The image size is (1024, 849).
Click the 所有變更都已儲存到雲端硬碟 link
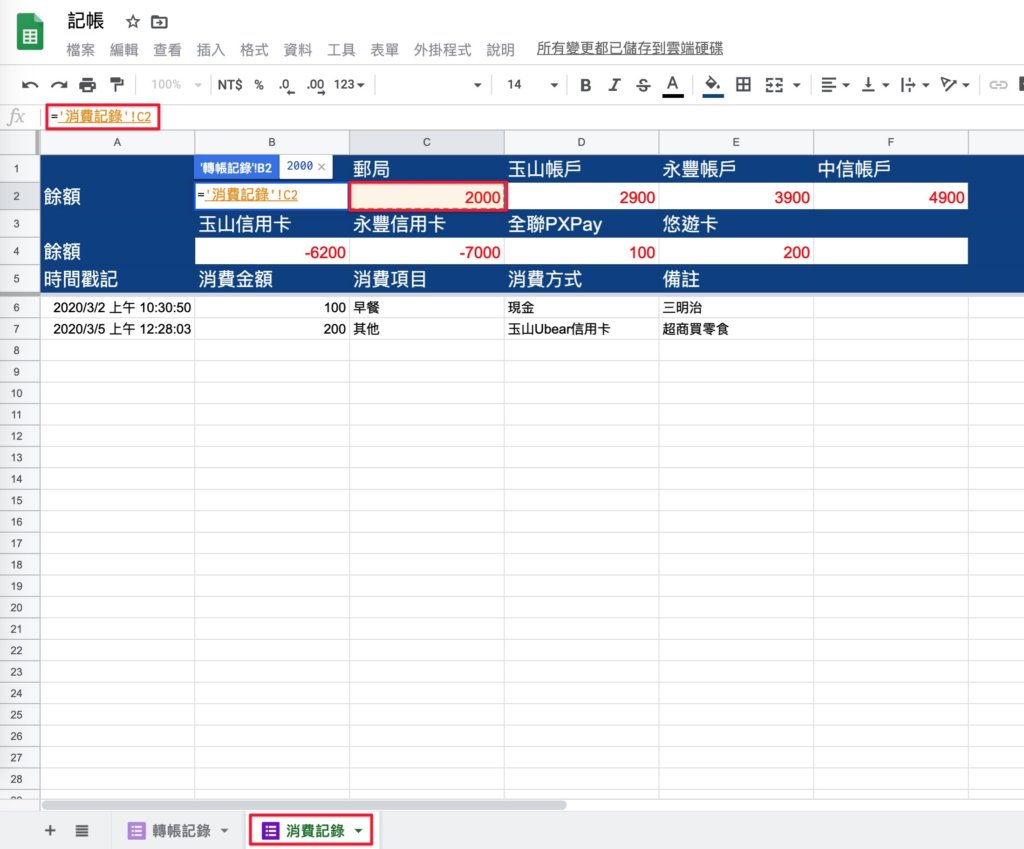pos(630,48)
